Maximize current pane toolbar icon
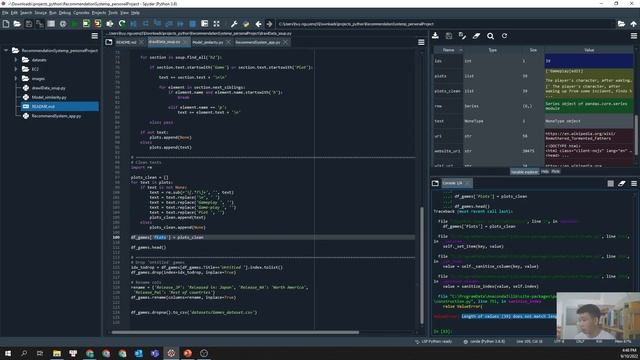Screen dimensions: 640x360 click(x=216, y=24)
